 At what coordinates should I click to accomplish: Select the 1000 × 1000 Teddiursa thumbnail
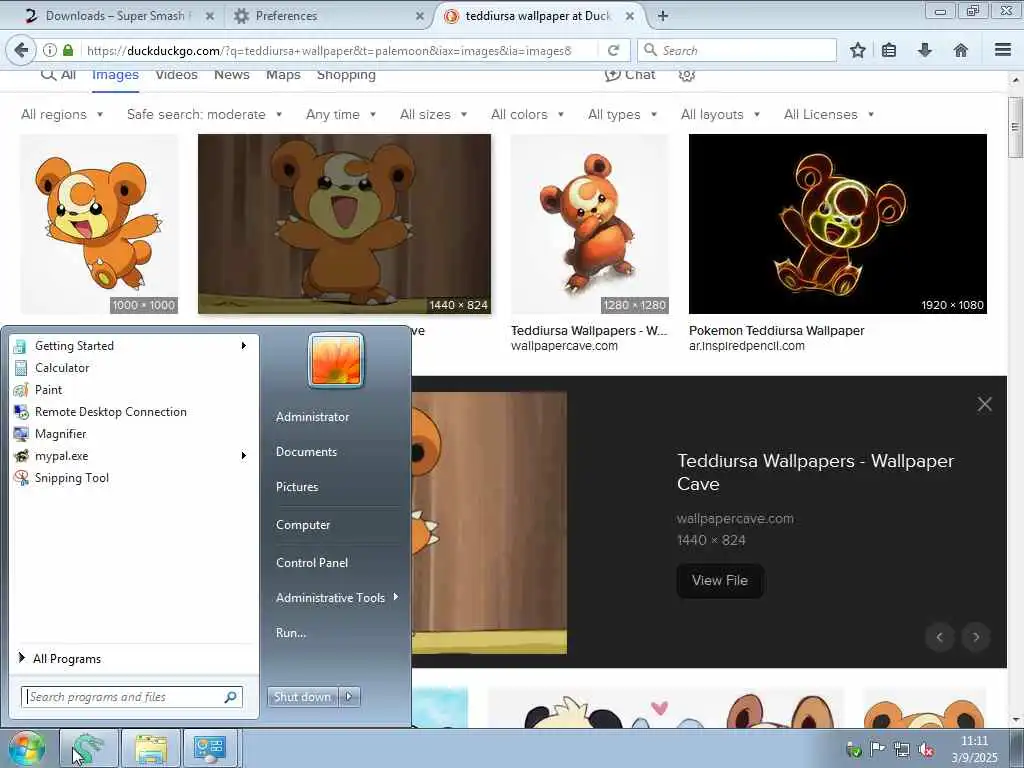tap(99, 224)
